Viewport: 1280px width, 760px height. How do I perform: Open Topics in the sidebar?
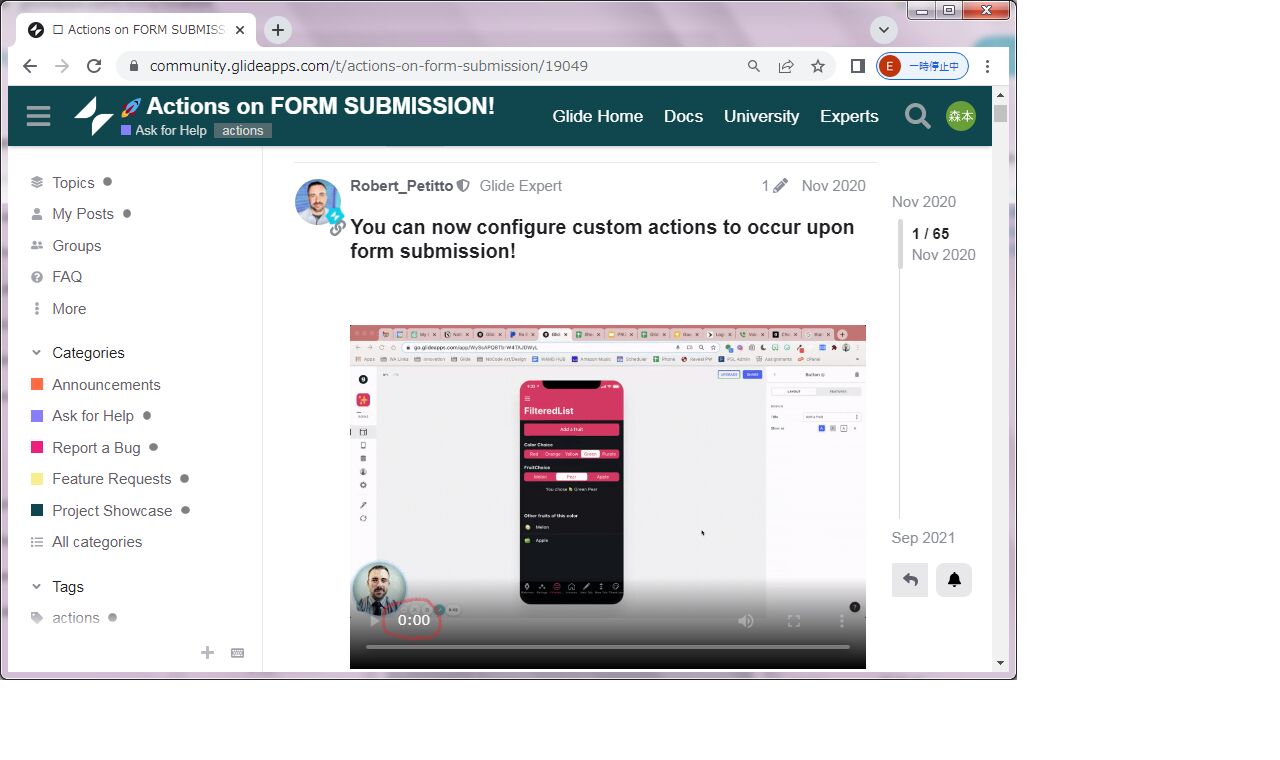[x=73, y=183]
